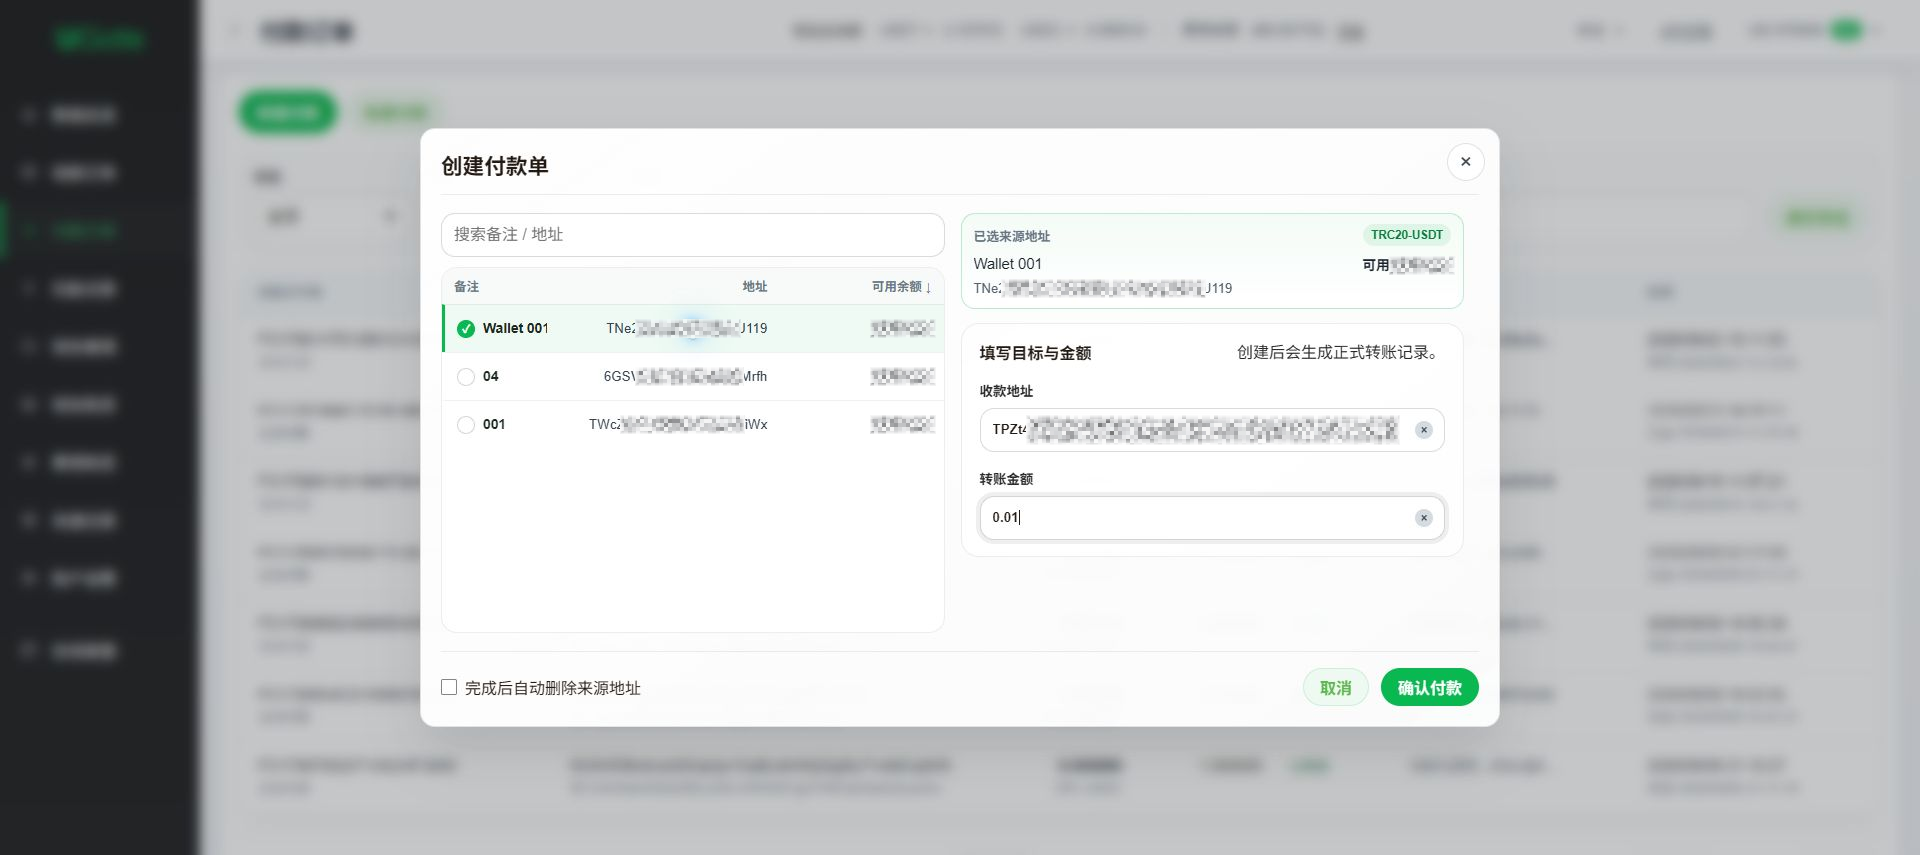Screen dimensions: 1920x855
Task: Click the Wallet 001 row label
Action: click(515, 328)
